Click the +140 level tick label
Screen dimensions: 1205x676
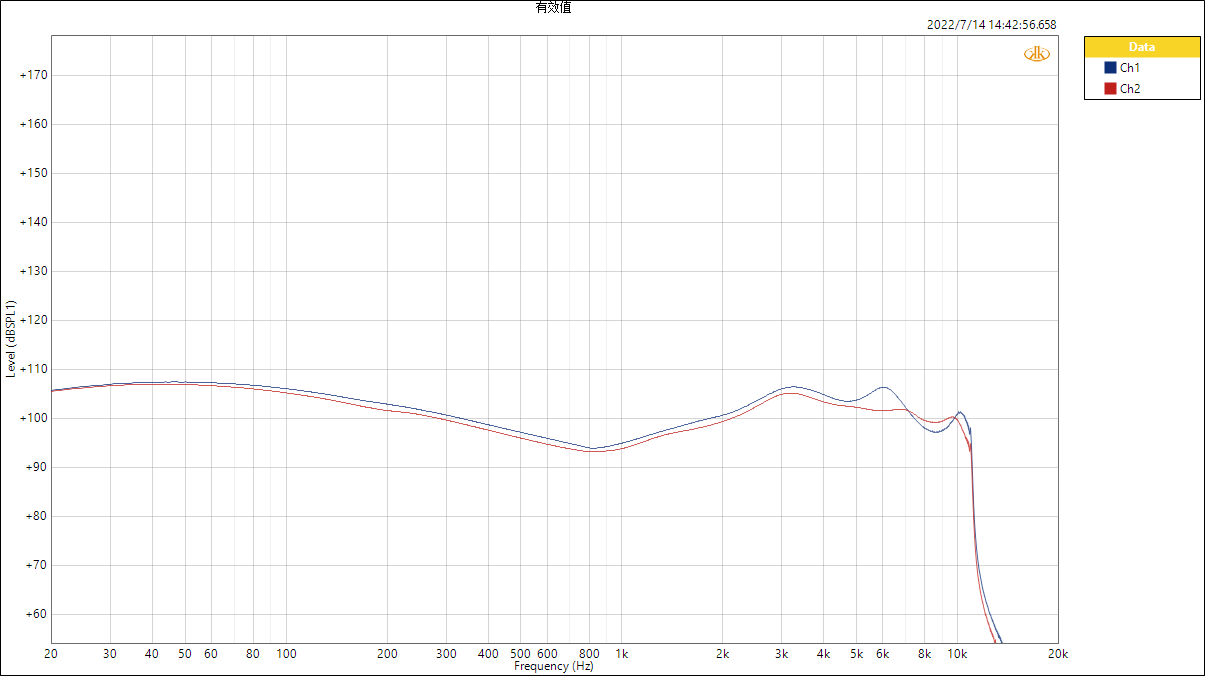34,222
